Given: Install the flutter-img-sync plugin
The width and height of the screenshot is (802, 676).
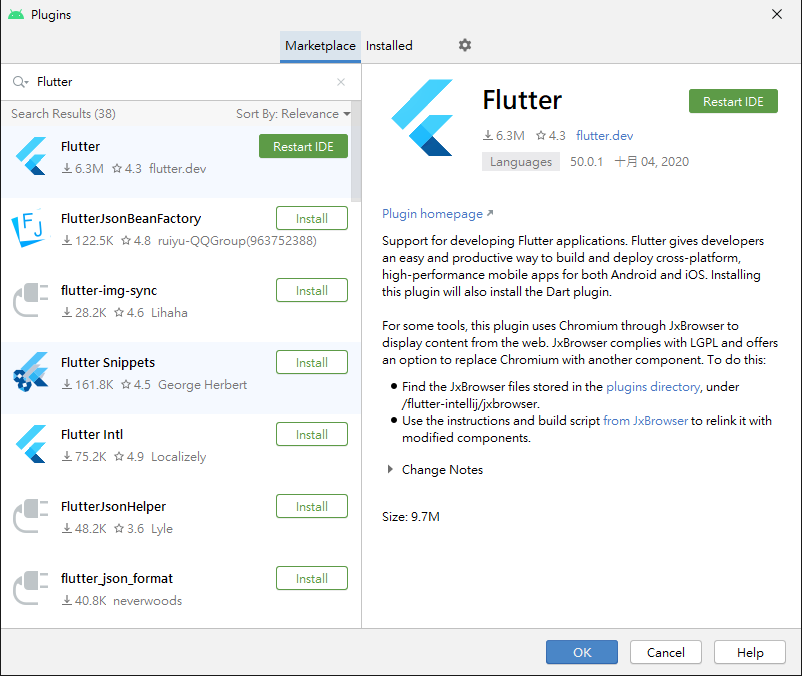Looking at the screenshot, I should [312, 290].
